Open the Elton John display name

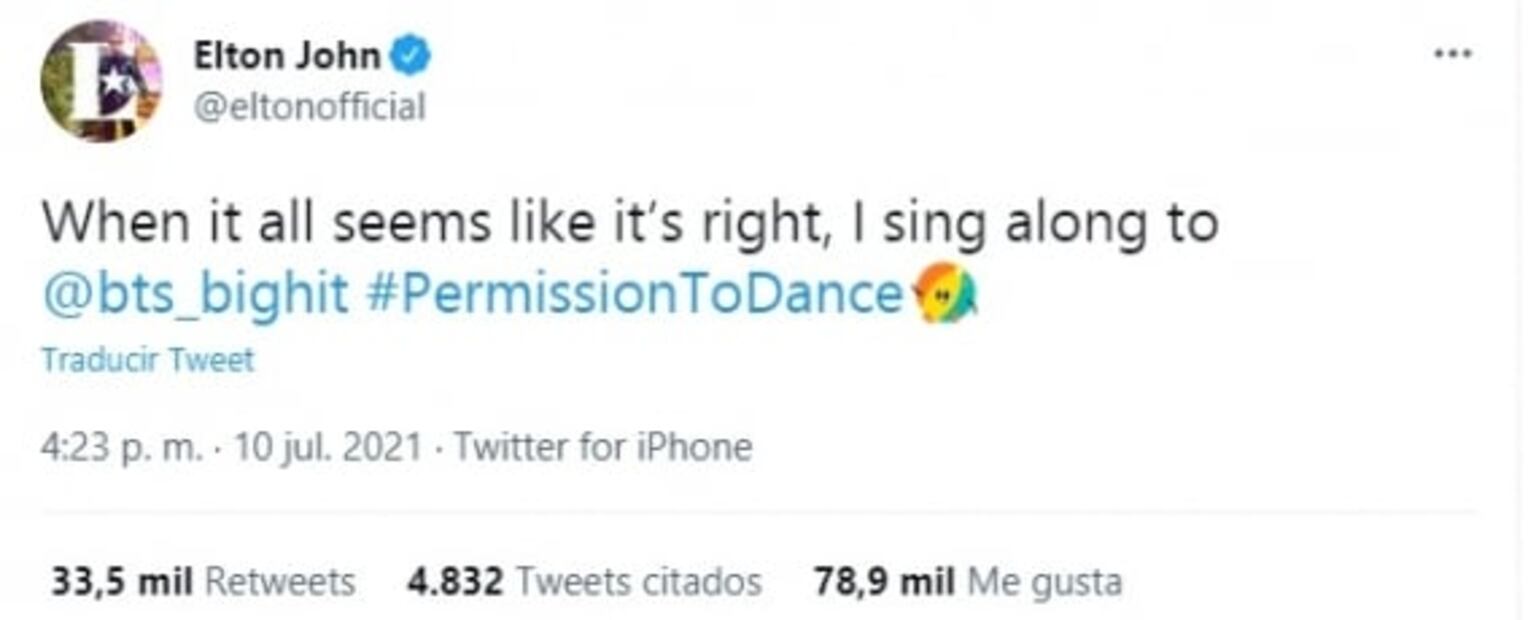[287, 57]
